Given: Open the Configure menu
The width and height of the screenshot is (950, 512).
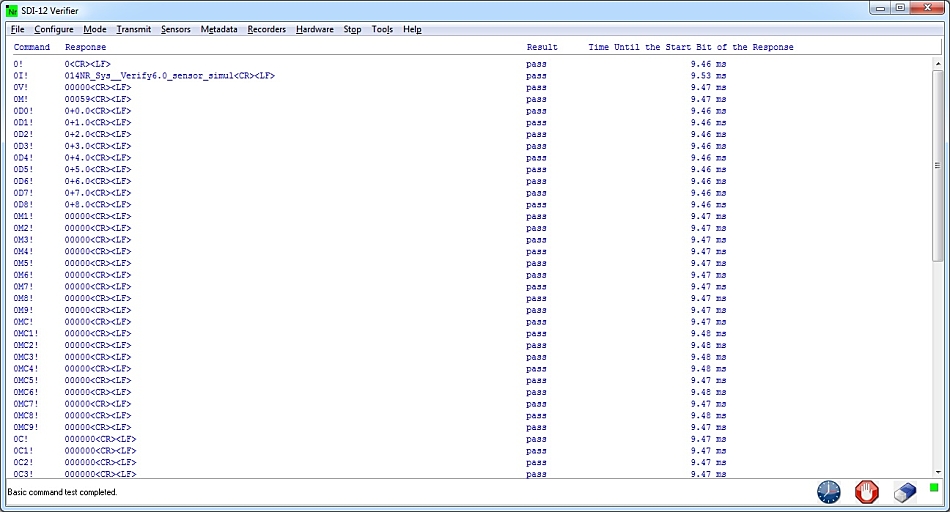Looking at the screenshot, I should [54, 29].
